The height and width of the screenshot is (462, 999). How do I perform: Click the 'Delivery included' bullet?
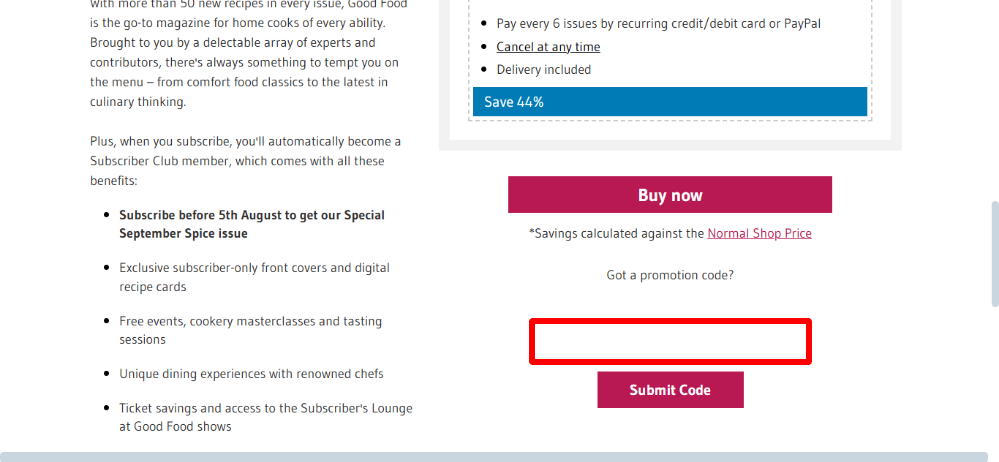coord(543,70)
